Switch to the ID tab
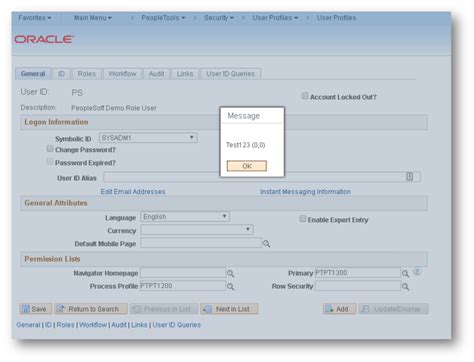The width and height of the screenshot is (474, 362). [61, 74]
